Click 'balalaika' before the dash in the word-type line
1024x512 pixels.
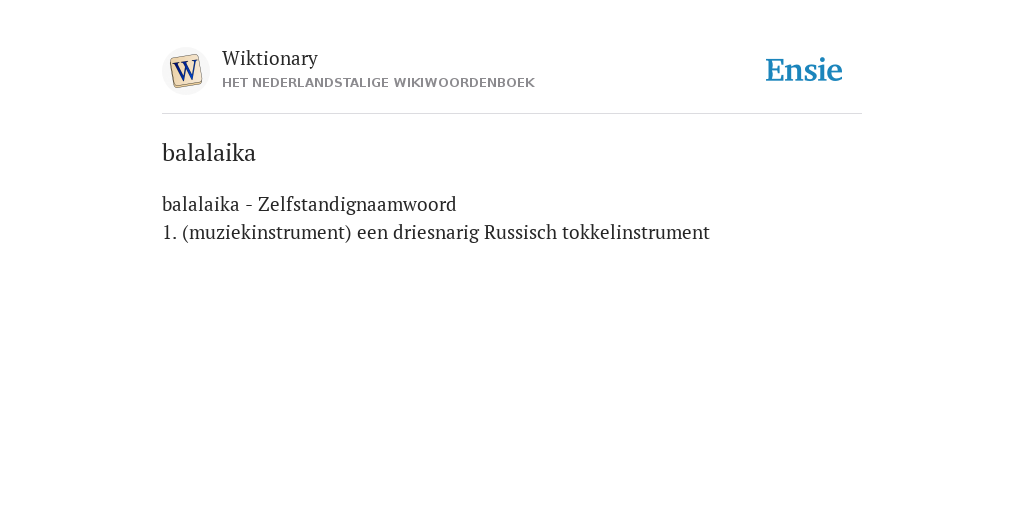200,204
